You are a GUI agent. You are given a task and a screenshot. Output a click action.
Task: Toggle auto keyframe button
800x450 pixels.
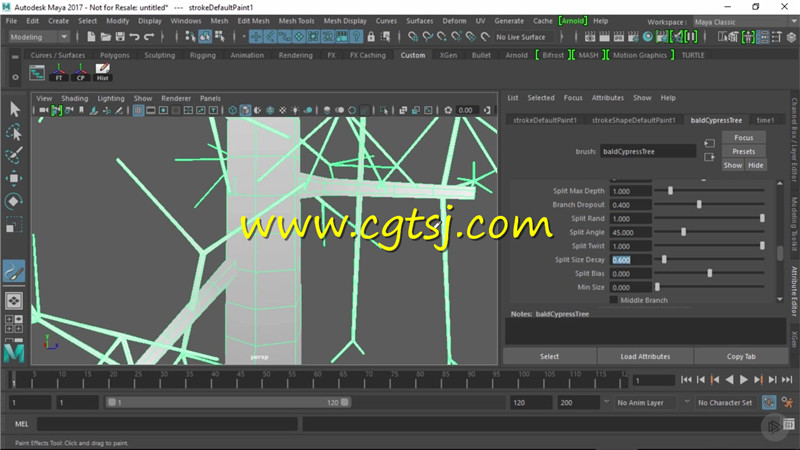[769, 403]
